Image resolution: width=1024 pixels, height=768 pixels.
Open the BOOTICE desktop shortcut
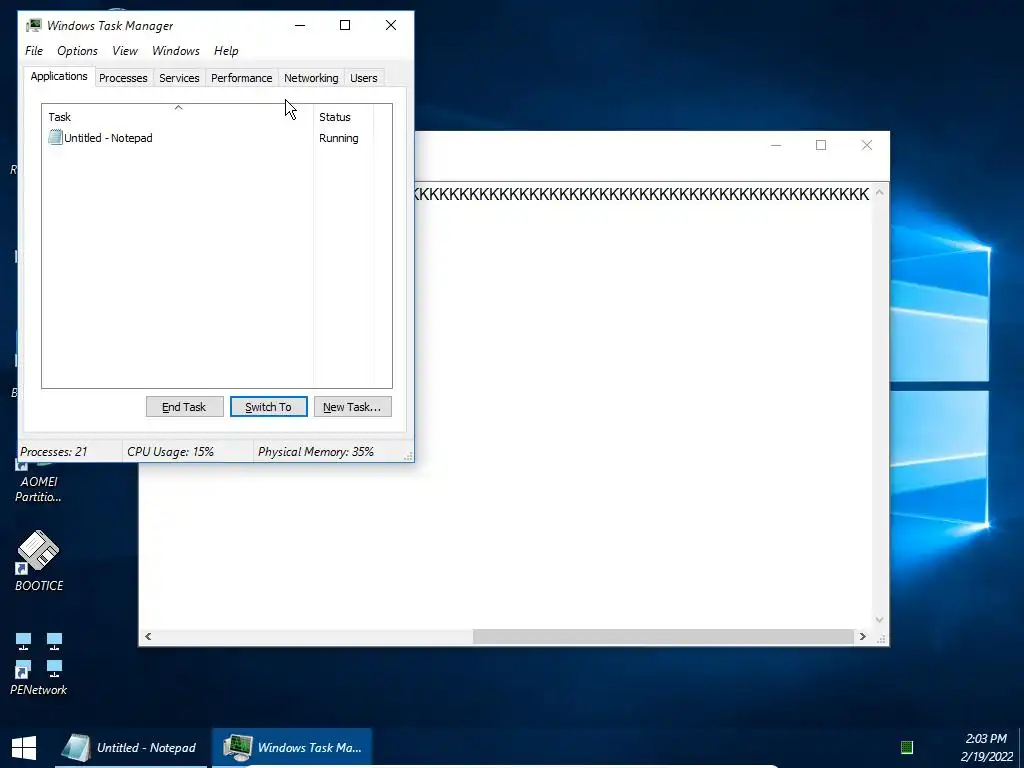click(x=39, y=562)
